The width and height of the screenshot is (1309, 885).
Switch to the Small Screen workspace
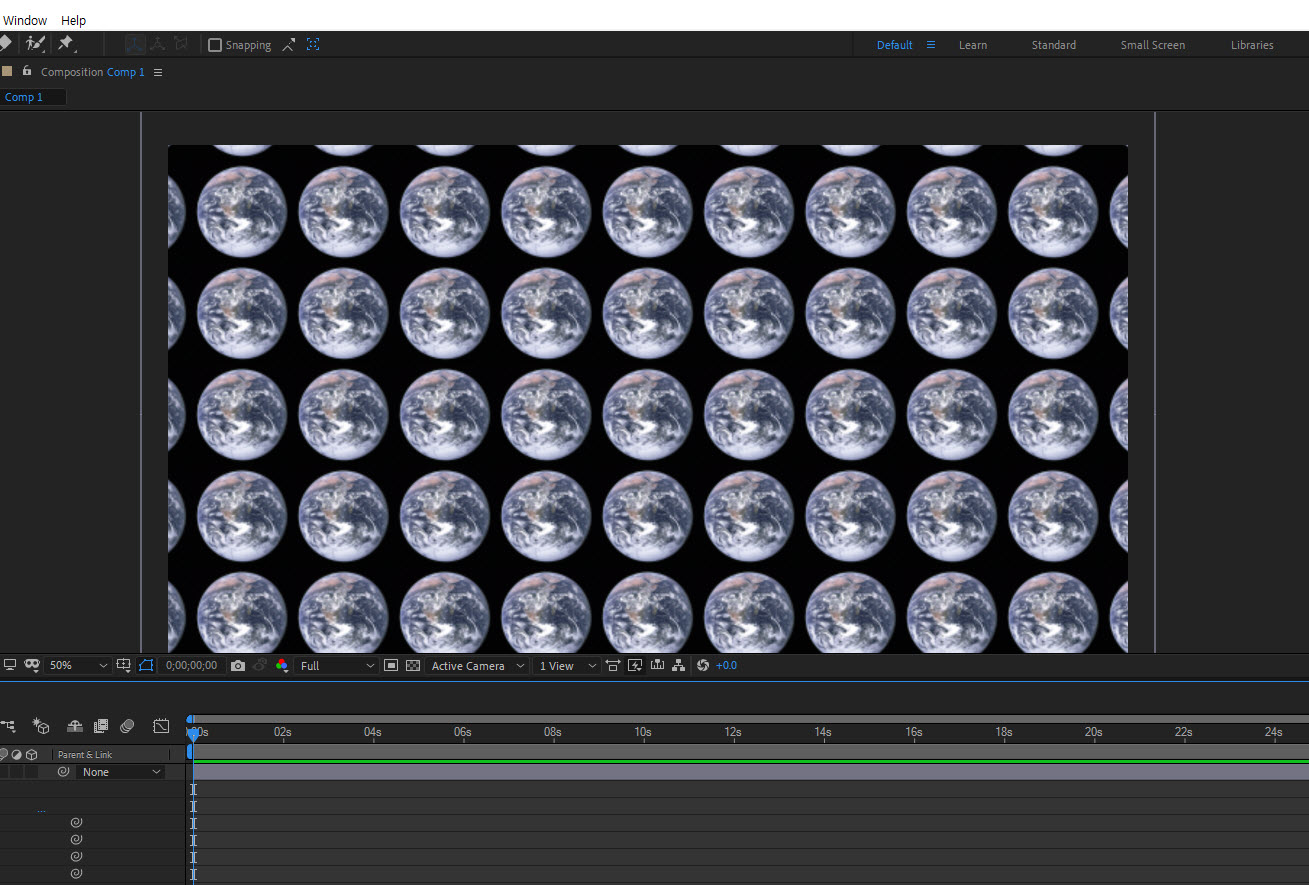1153,45
